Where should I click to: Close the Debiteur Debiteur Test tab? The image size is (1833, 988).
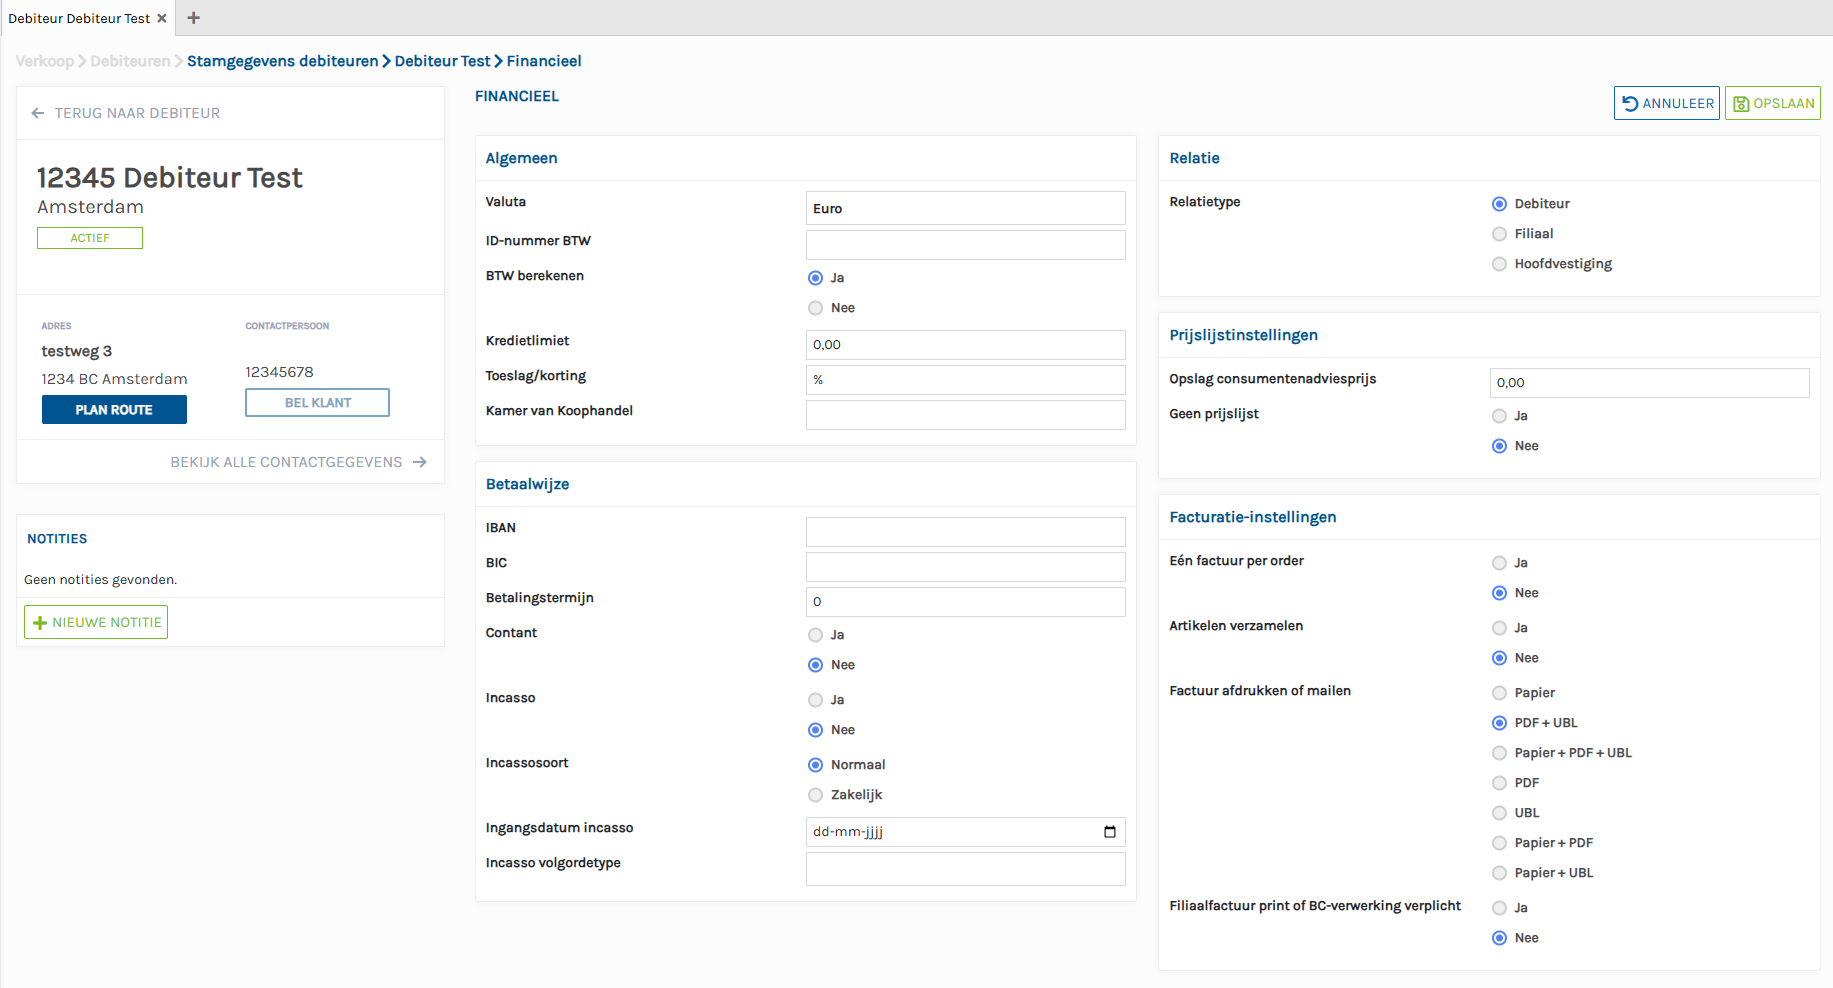click(x=162, y=18)
